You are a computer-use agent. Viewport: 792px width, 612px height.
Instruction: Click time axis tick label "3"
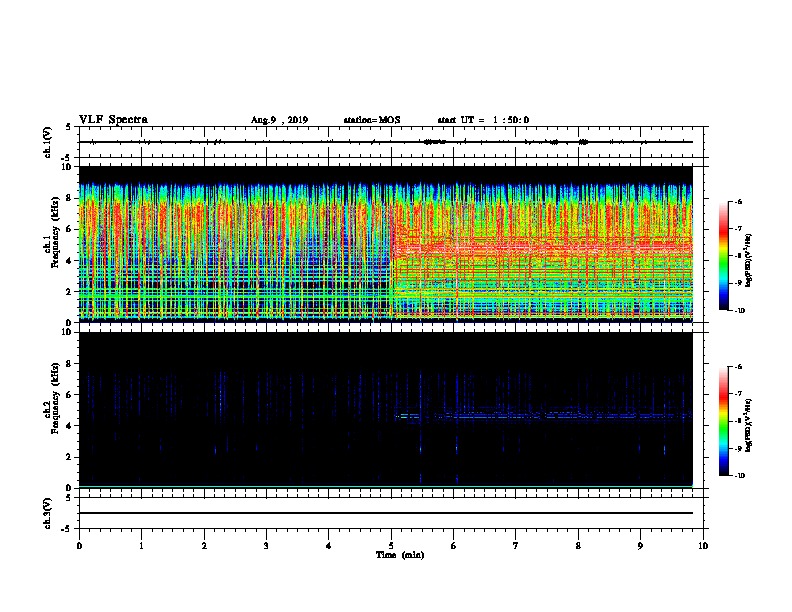pyautogui.click(x=266, y=546)
